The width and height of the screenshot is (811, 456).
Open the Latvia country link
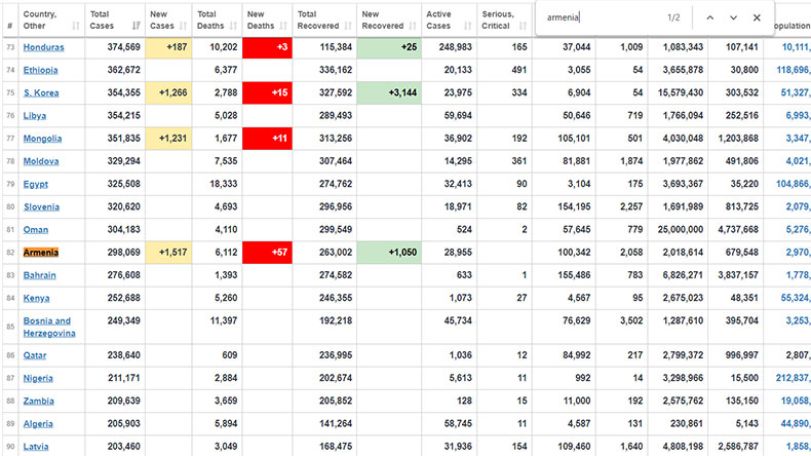pyautogui.click(x=36, y=446)
